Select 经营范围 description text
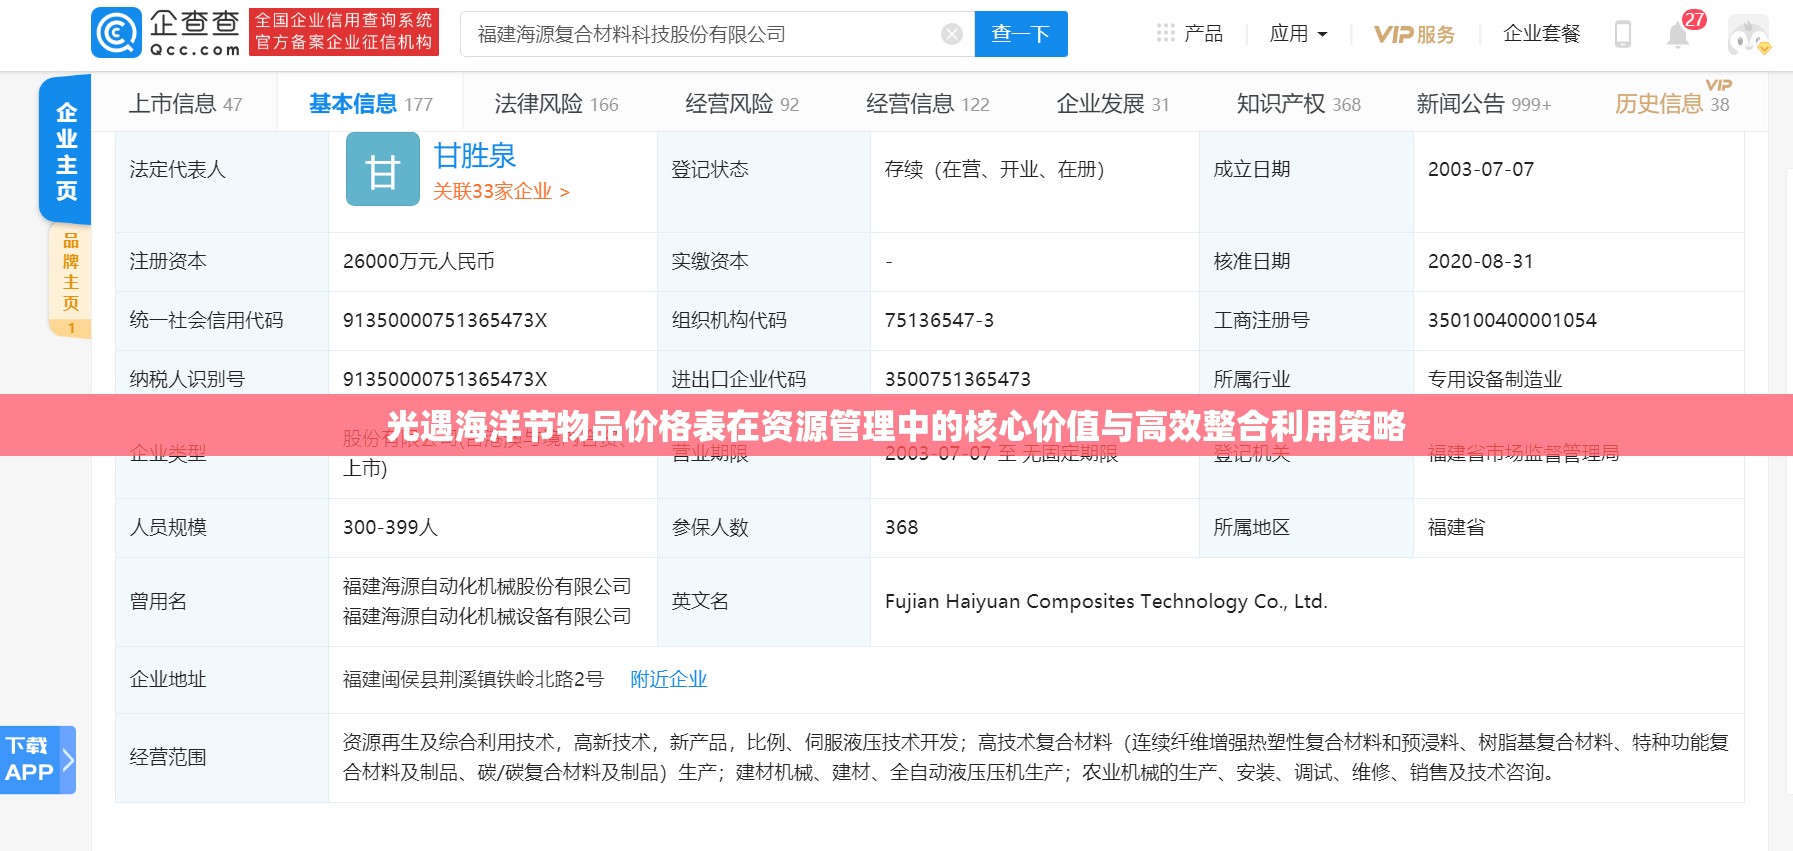The height and width of the screenshot is (851, 1793). point(1036,757)
